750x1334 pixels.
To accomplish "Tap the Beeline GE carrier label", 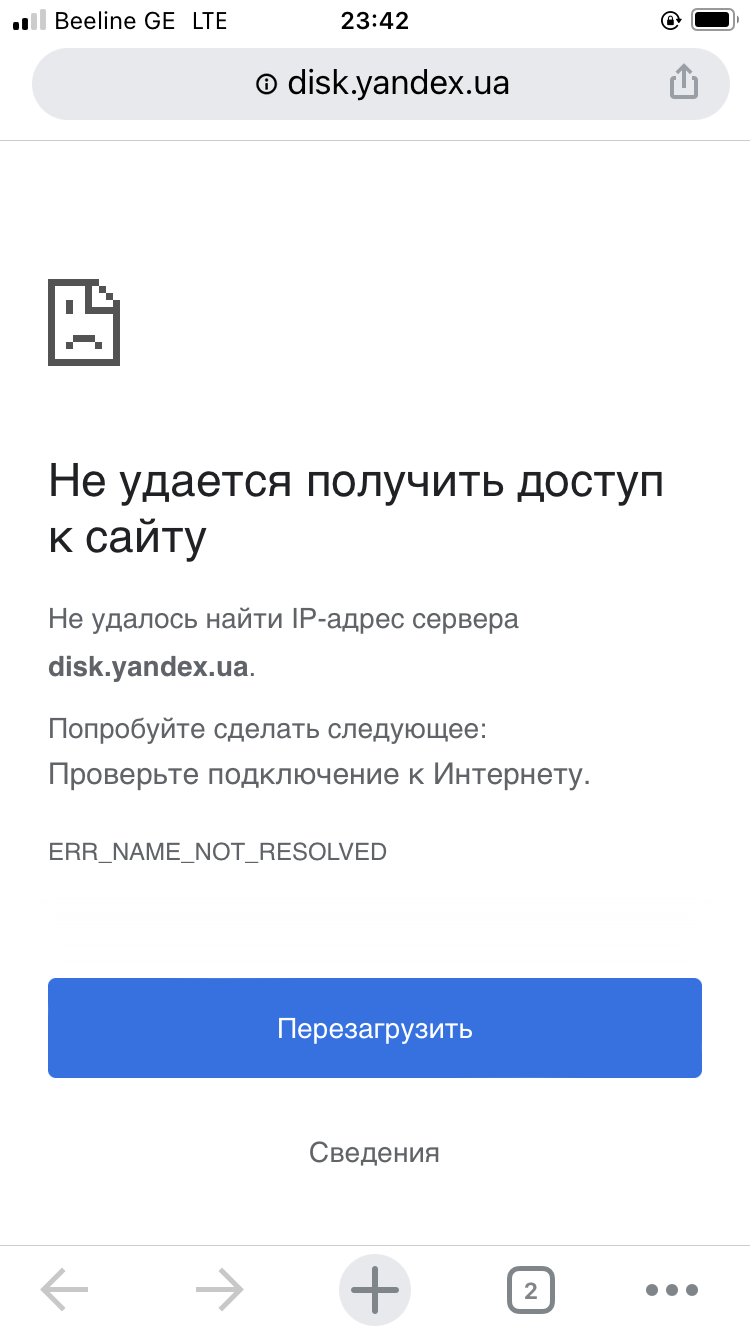I will click(x=115, y=20).
